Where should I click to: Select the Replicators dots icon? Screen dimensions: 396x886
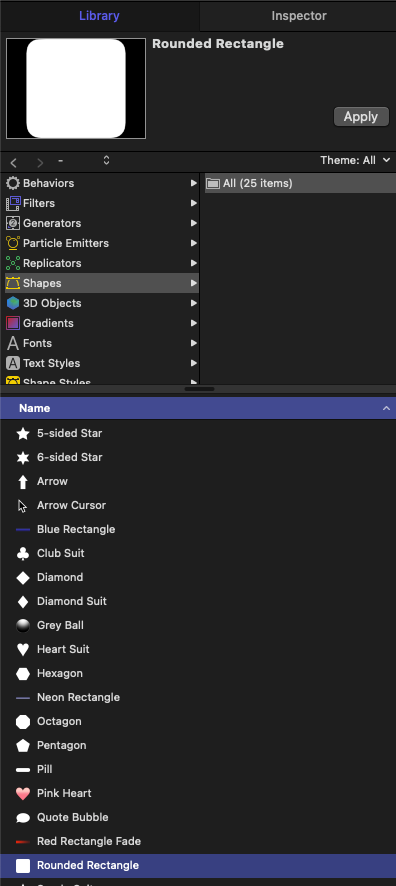coord(12,263)
